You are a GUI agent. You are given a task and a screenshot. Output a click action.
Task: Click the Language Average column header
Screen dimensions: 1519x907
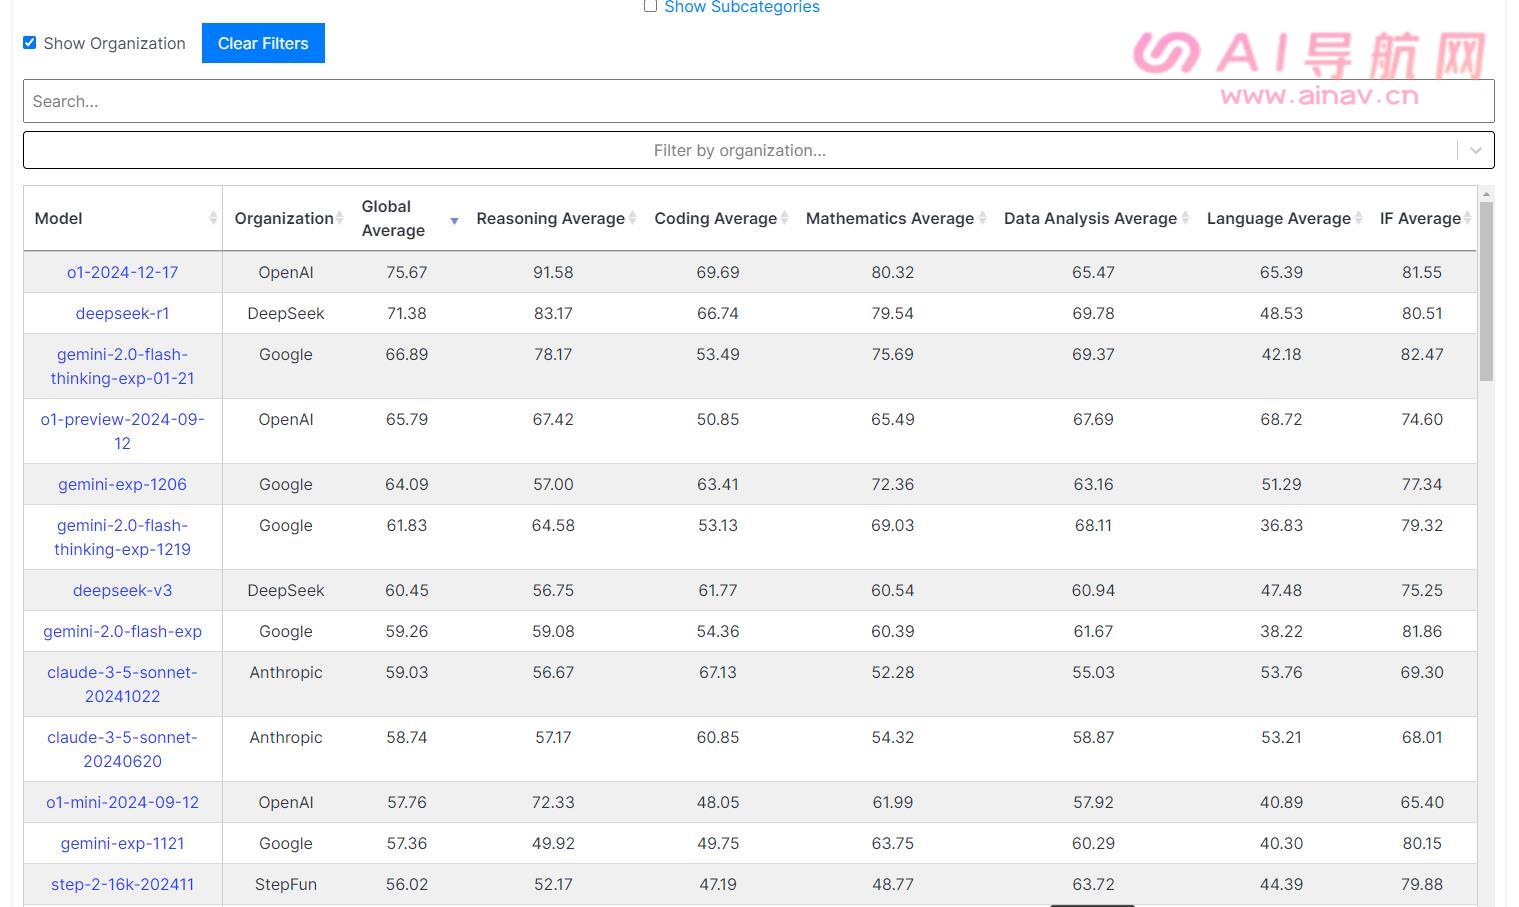[1279, 218]
